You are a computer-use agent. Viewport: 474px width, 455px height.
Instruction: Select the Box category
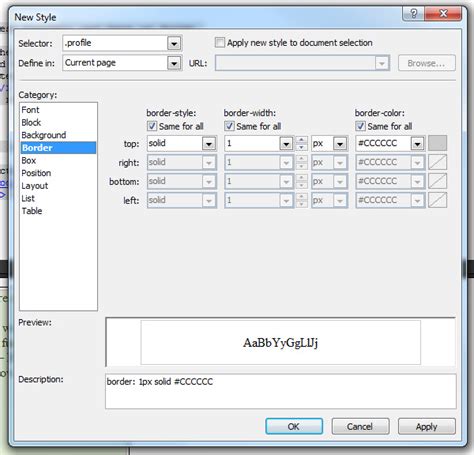[58, 160]
